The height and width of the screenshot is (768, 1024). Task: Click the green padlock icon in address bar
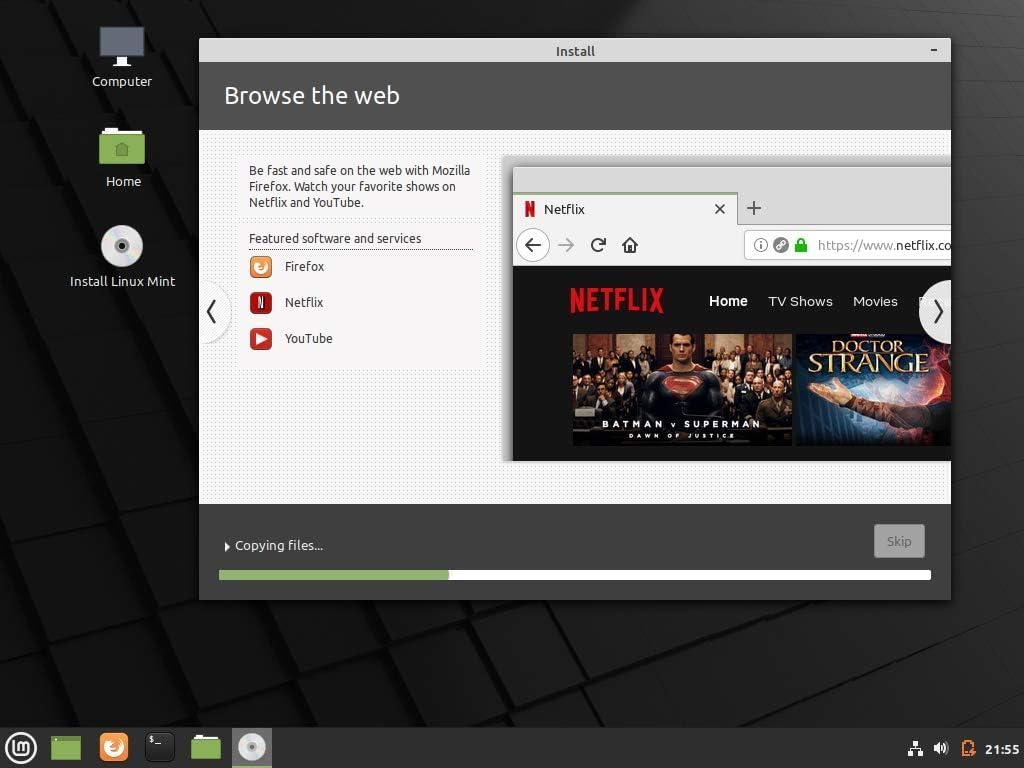(801, 245)
